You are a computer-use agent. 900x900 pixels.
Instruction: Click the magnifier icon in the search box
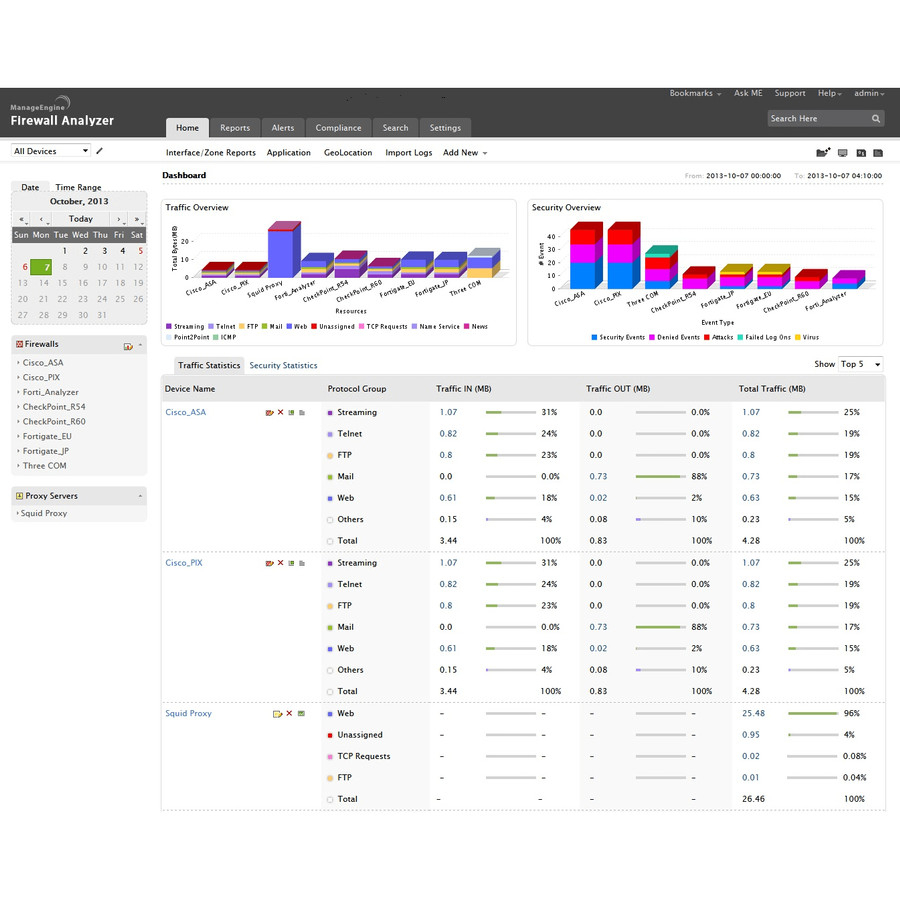click(875, 119)
